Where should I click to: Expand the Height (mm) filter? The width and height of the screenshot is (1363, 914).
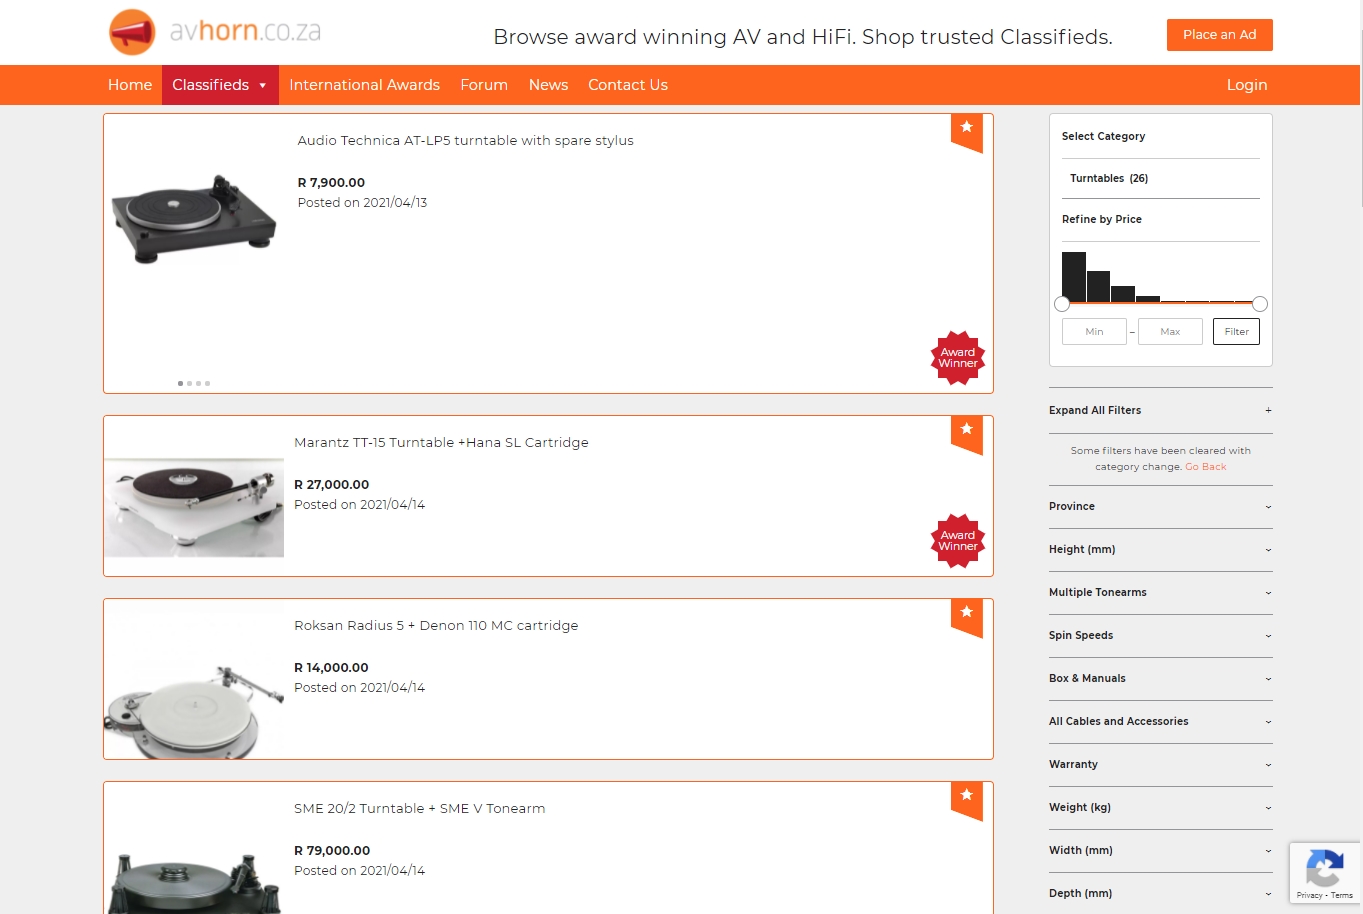(x=1160, y=549)
